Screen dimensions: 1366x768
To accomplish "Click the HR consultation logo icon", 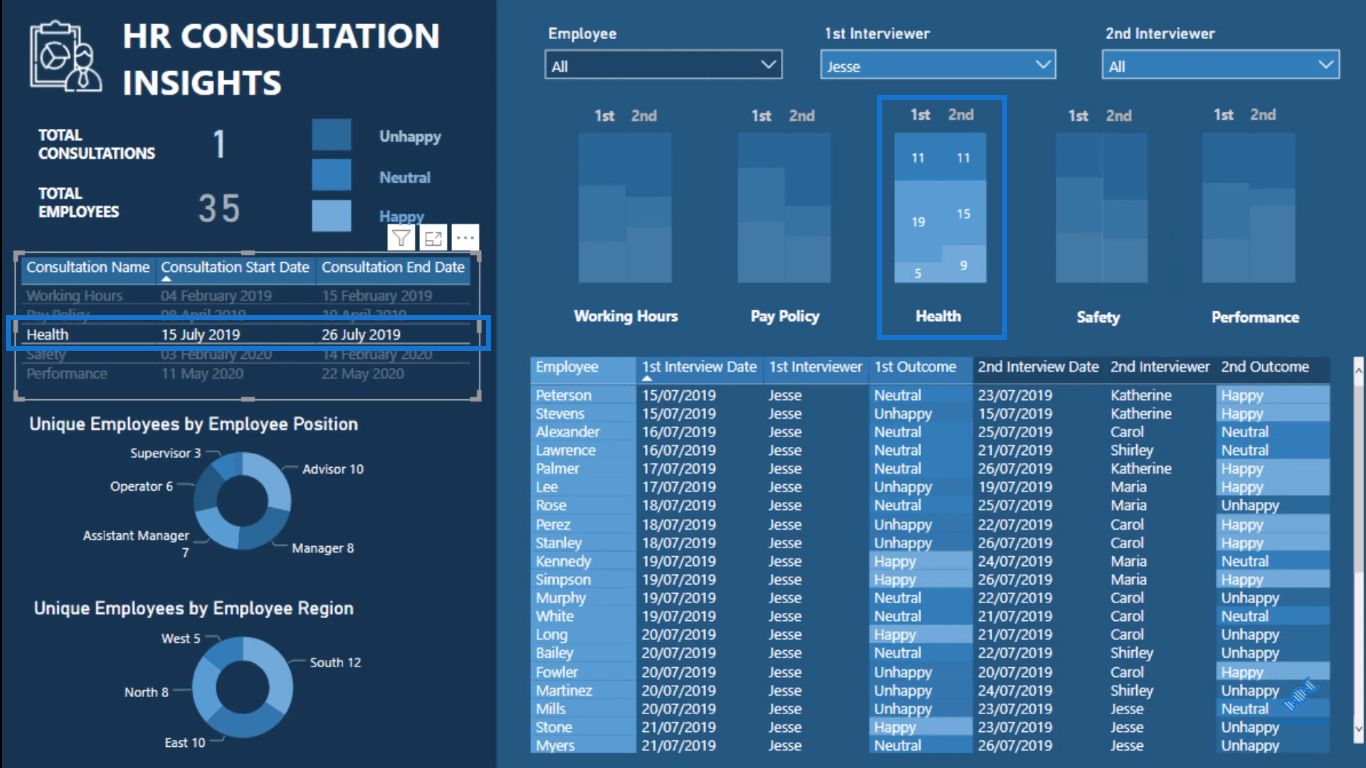I will pyautogui.click(x=66, y=57).
